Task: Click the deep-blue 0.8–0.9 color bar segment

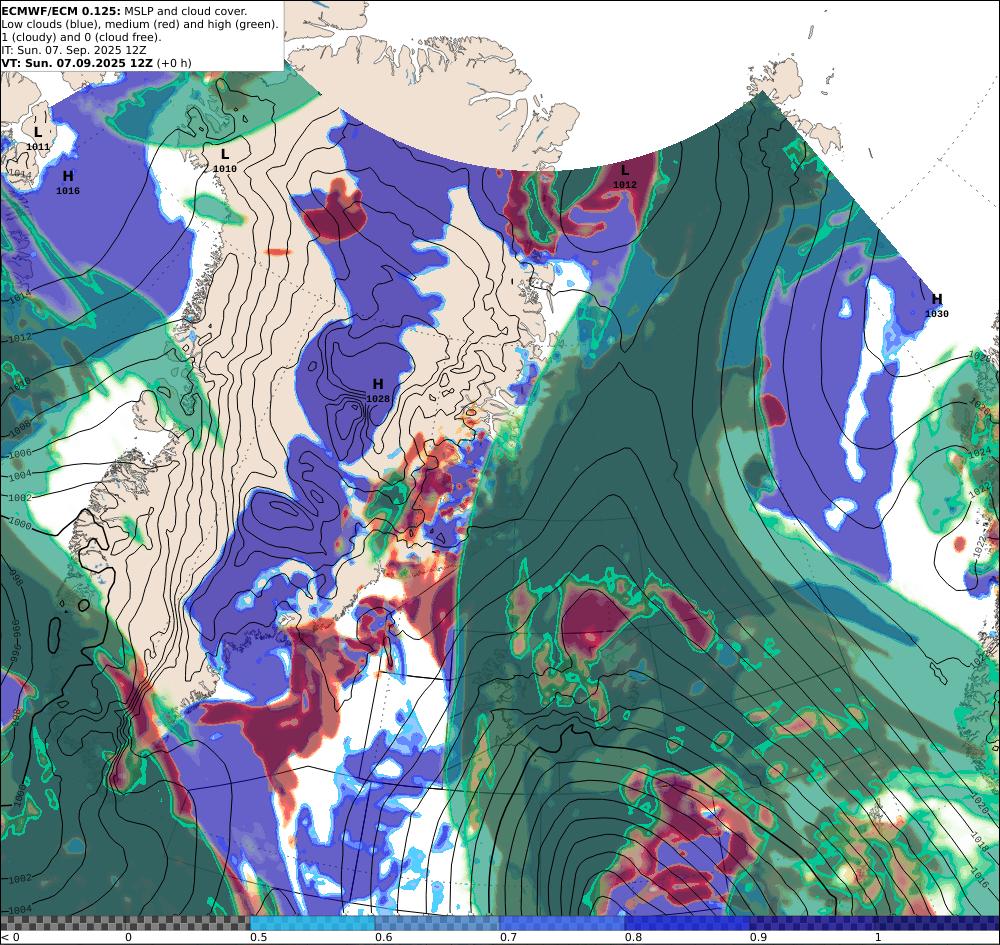Action: [687, 923]
